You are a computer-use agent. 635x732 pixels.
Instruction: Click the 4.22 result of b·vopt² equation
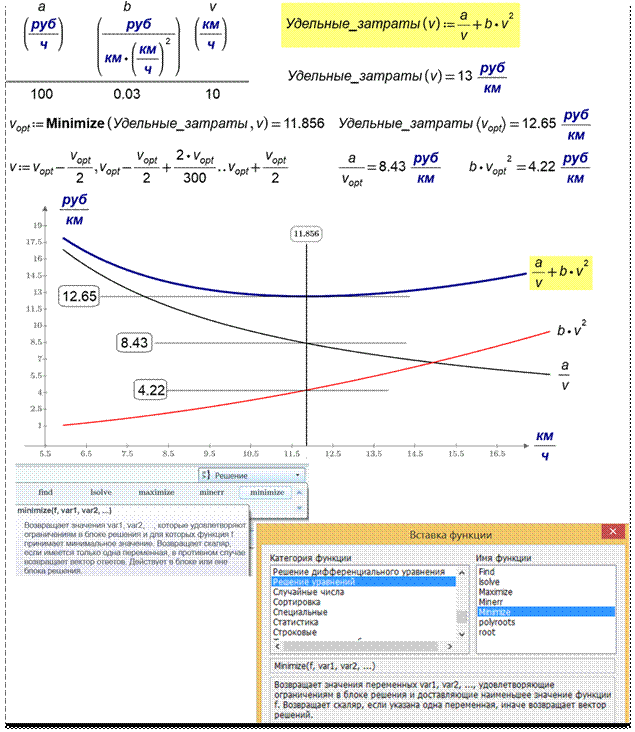(x=542, y=167)
